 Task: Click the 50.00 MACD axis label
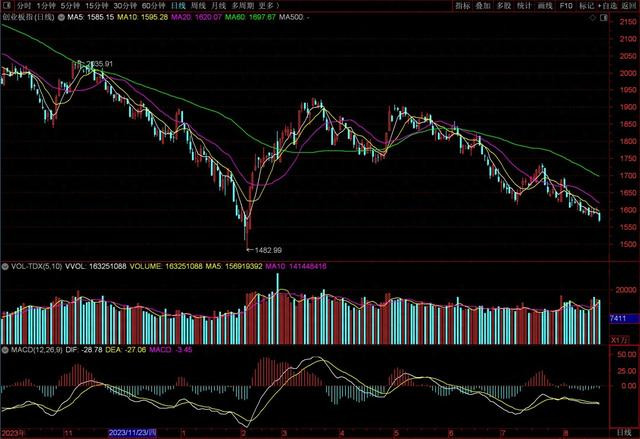point(627,355)
